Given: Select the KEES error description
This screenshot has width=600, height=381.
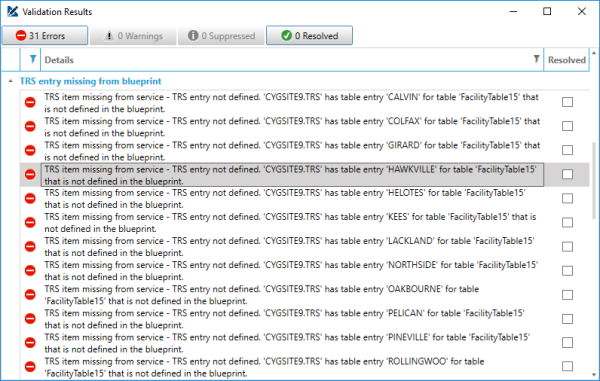Looking at the screenshot, I should click(x=290, y=223).
